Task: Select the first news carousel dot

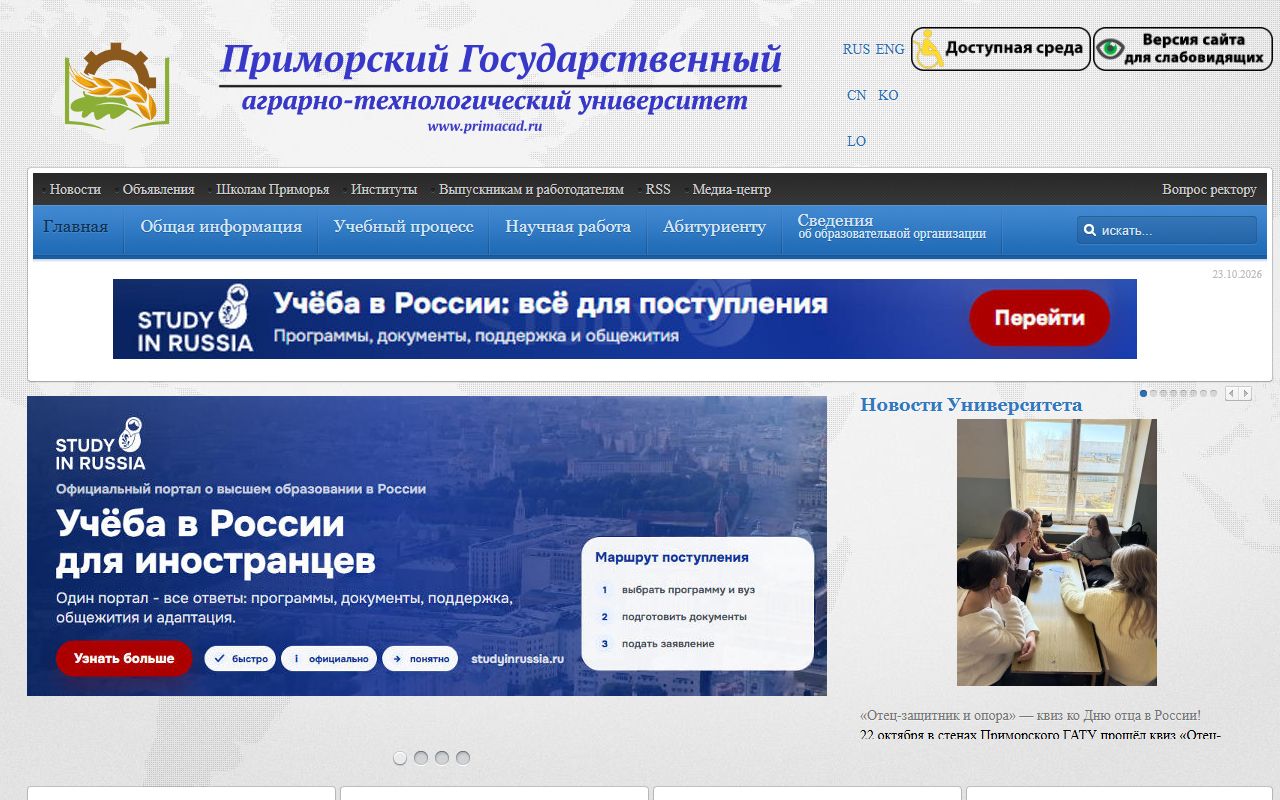Action: click(1143, 394)
